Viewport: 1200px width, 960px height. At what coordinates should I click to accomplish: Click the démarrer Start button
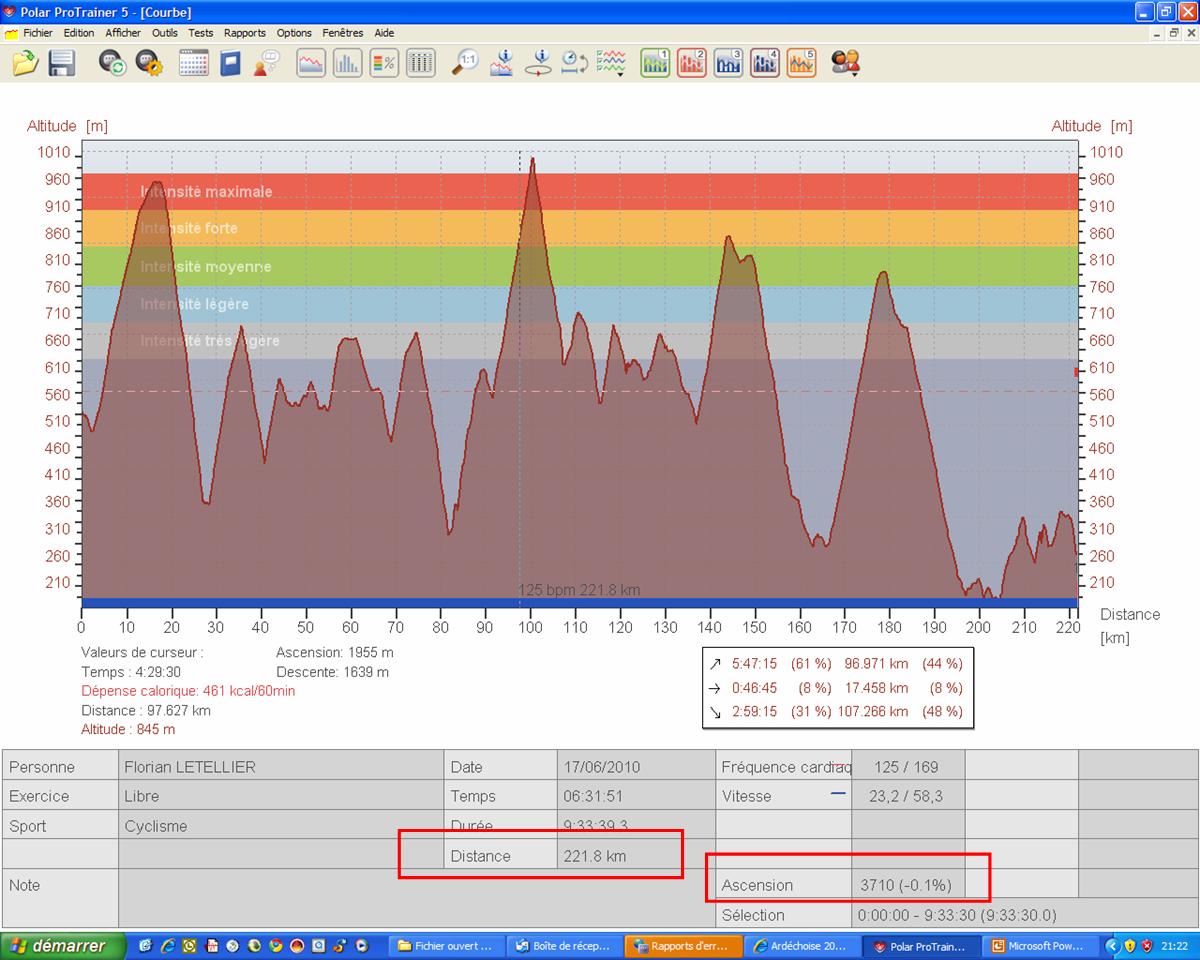(63, 945)
